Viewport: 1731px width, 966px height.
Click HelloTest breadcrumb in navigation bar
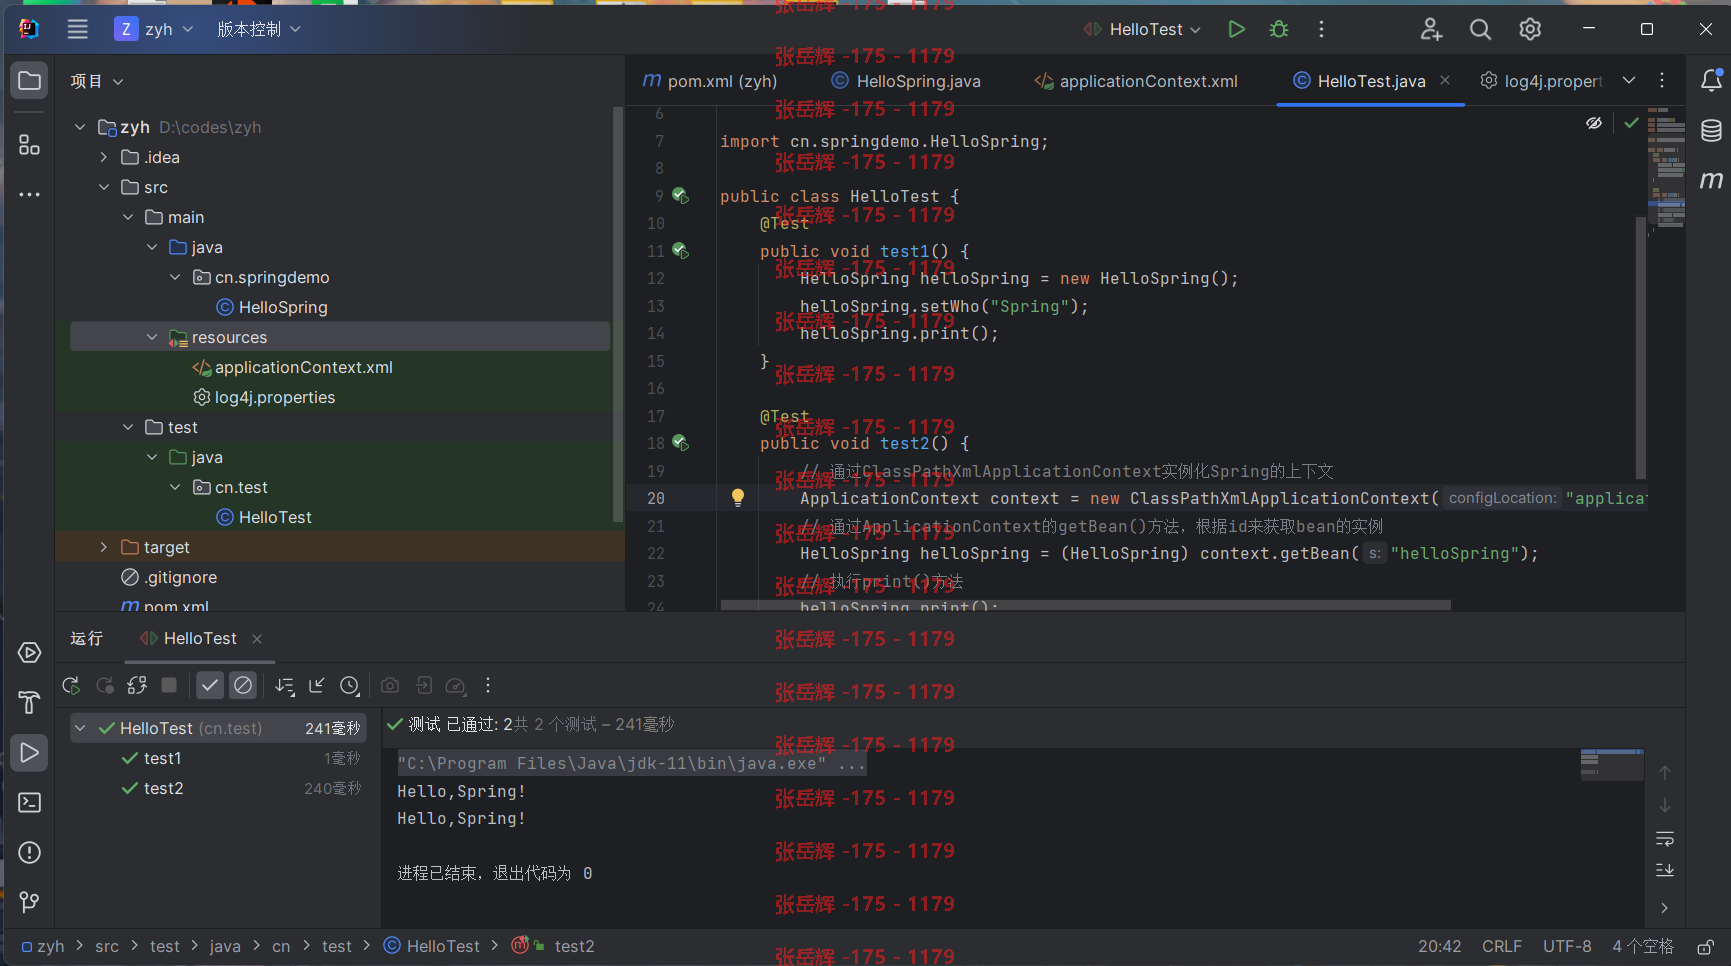point(432,946)
